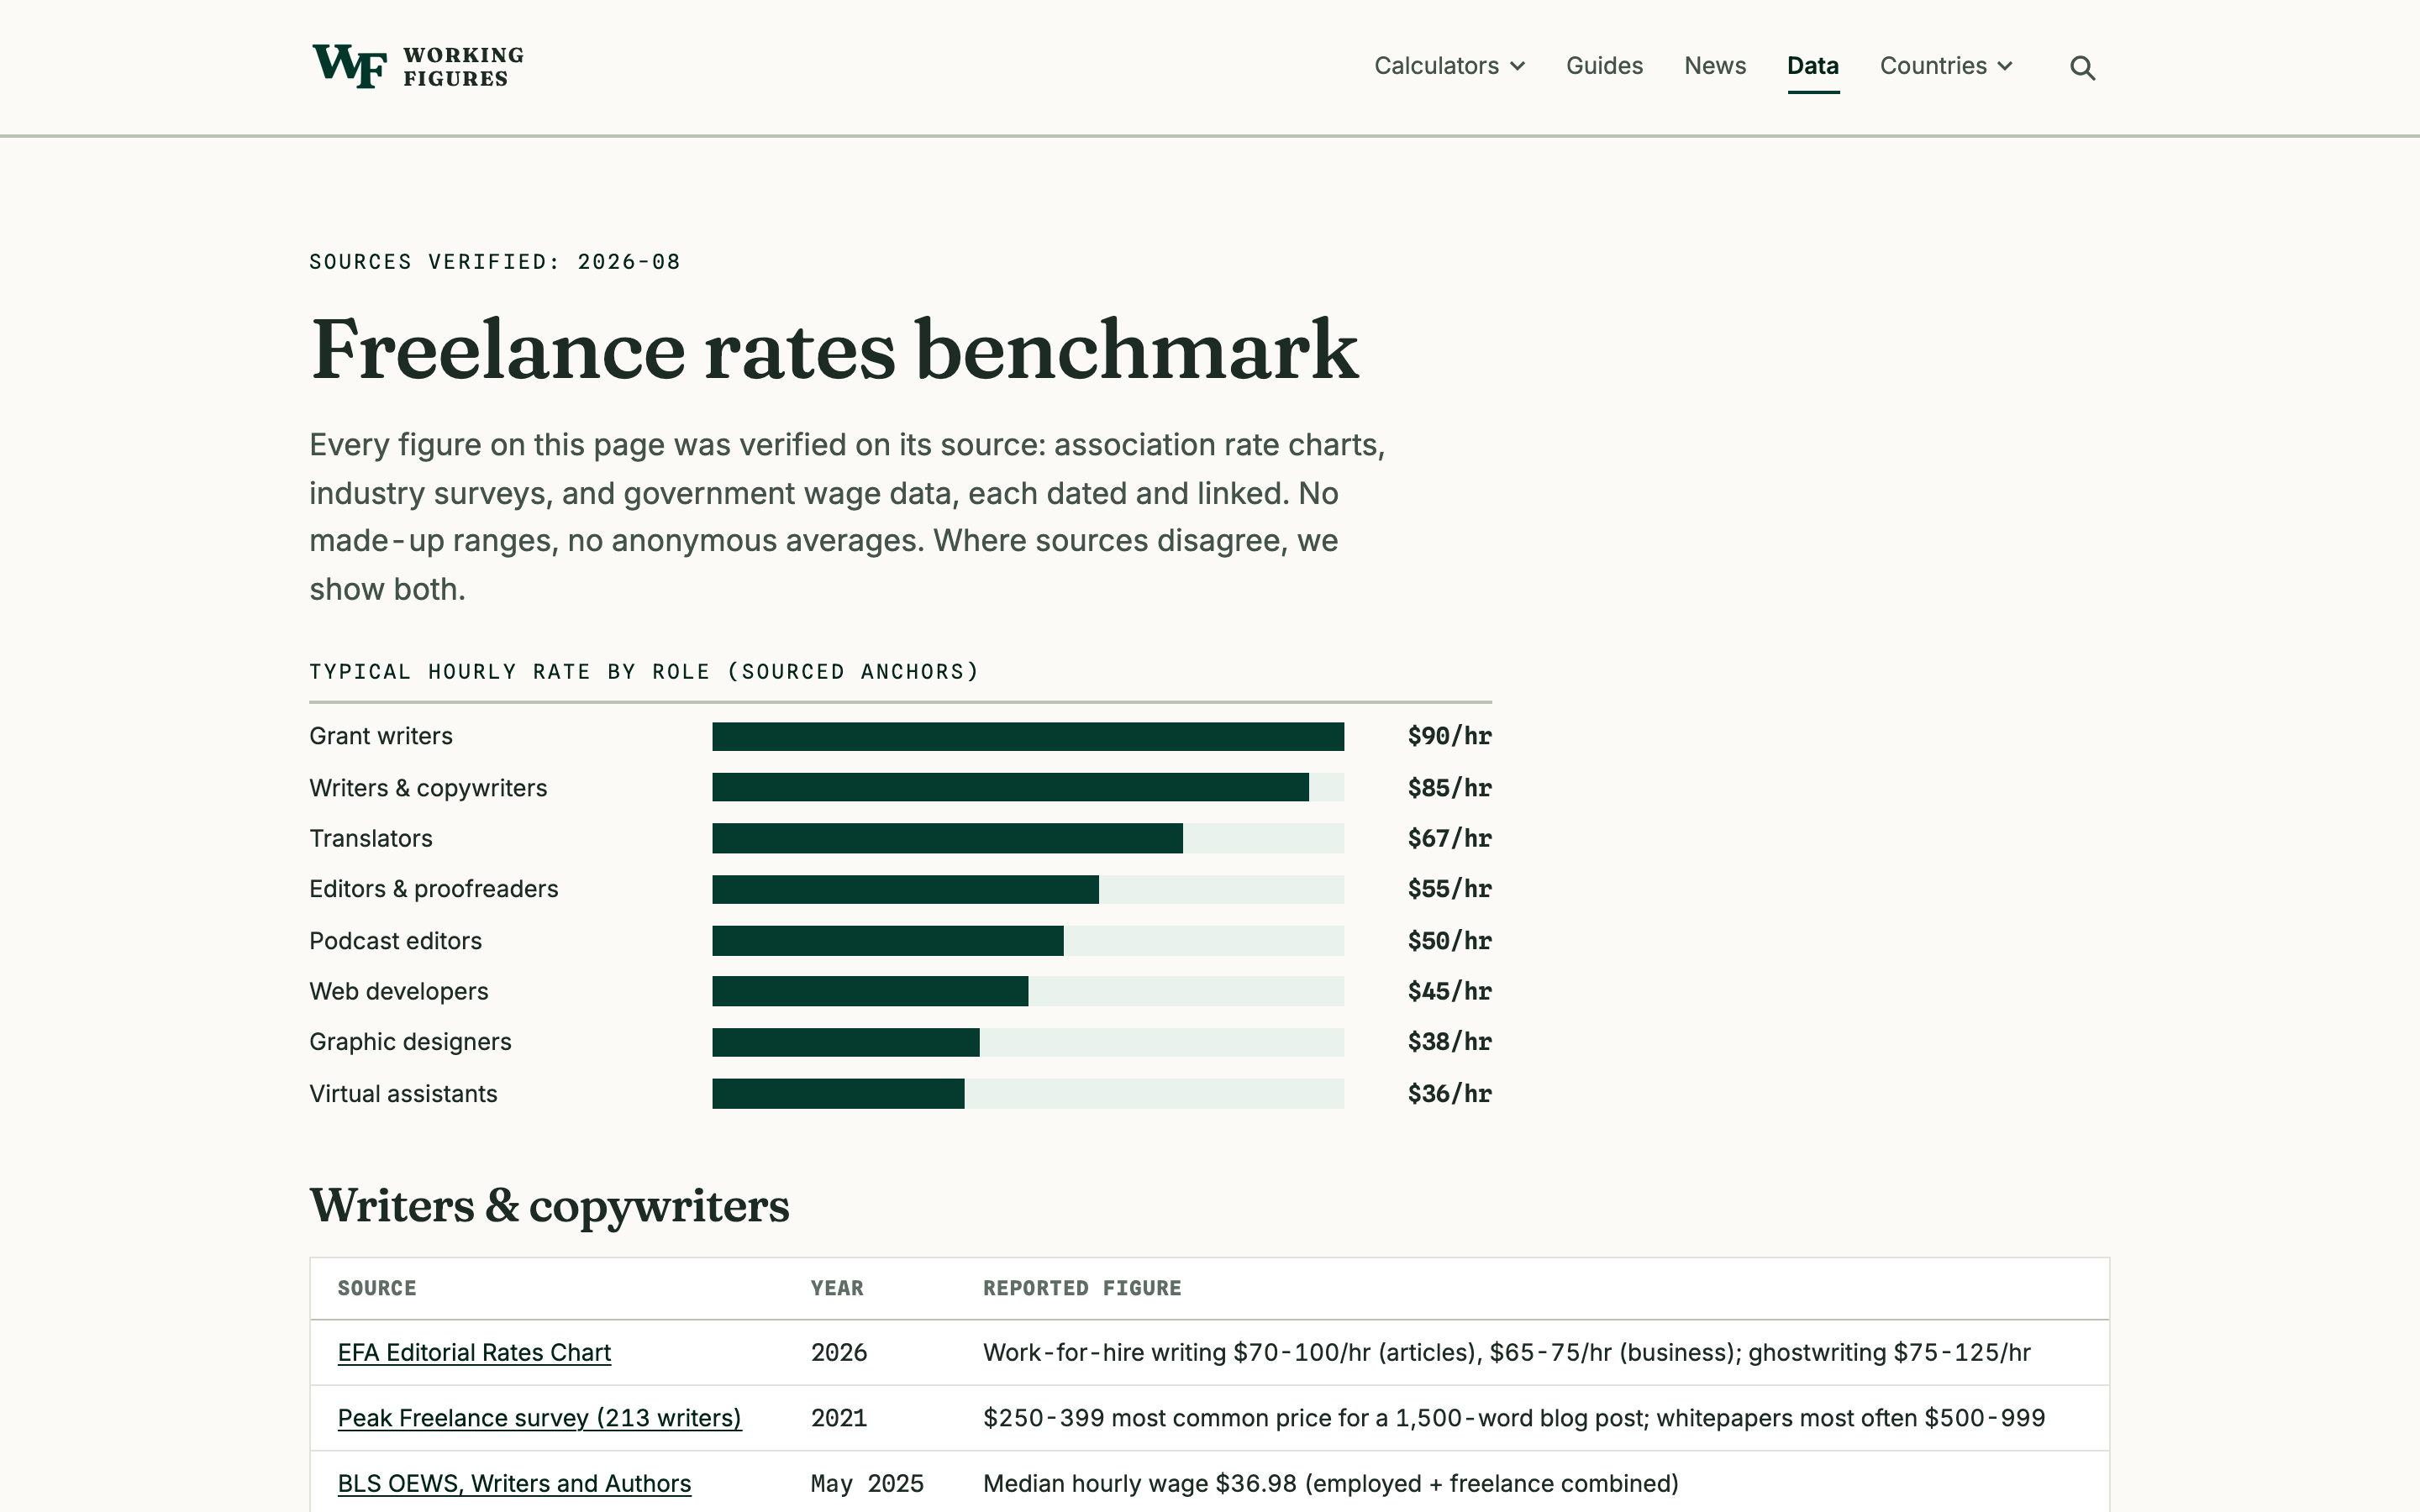Screen dimensions: 2420x1512
Task: Click the '$55/hr' value
Action: (1449, 889)
